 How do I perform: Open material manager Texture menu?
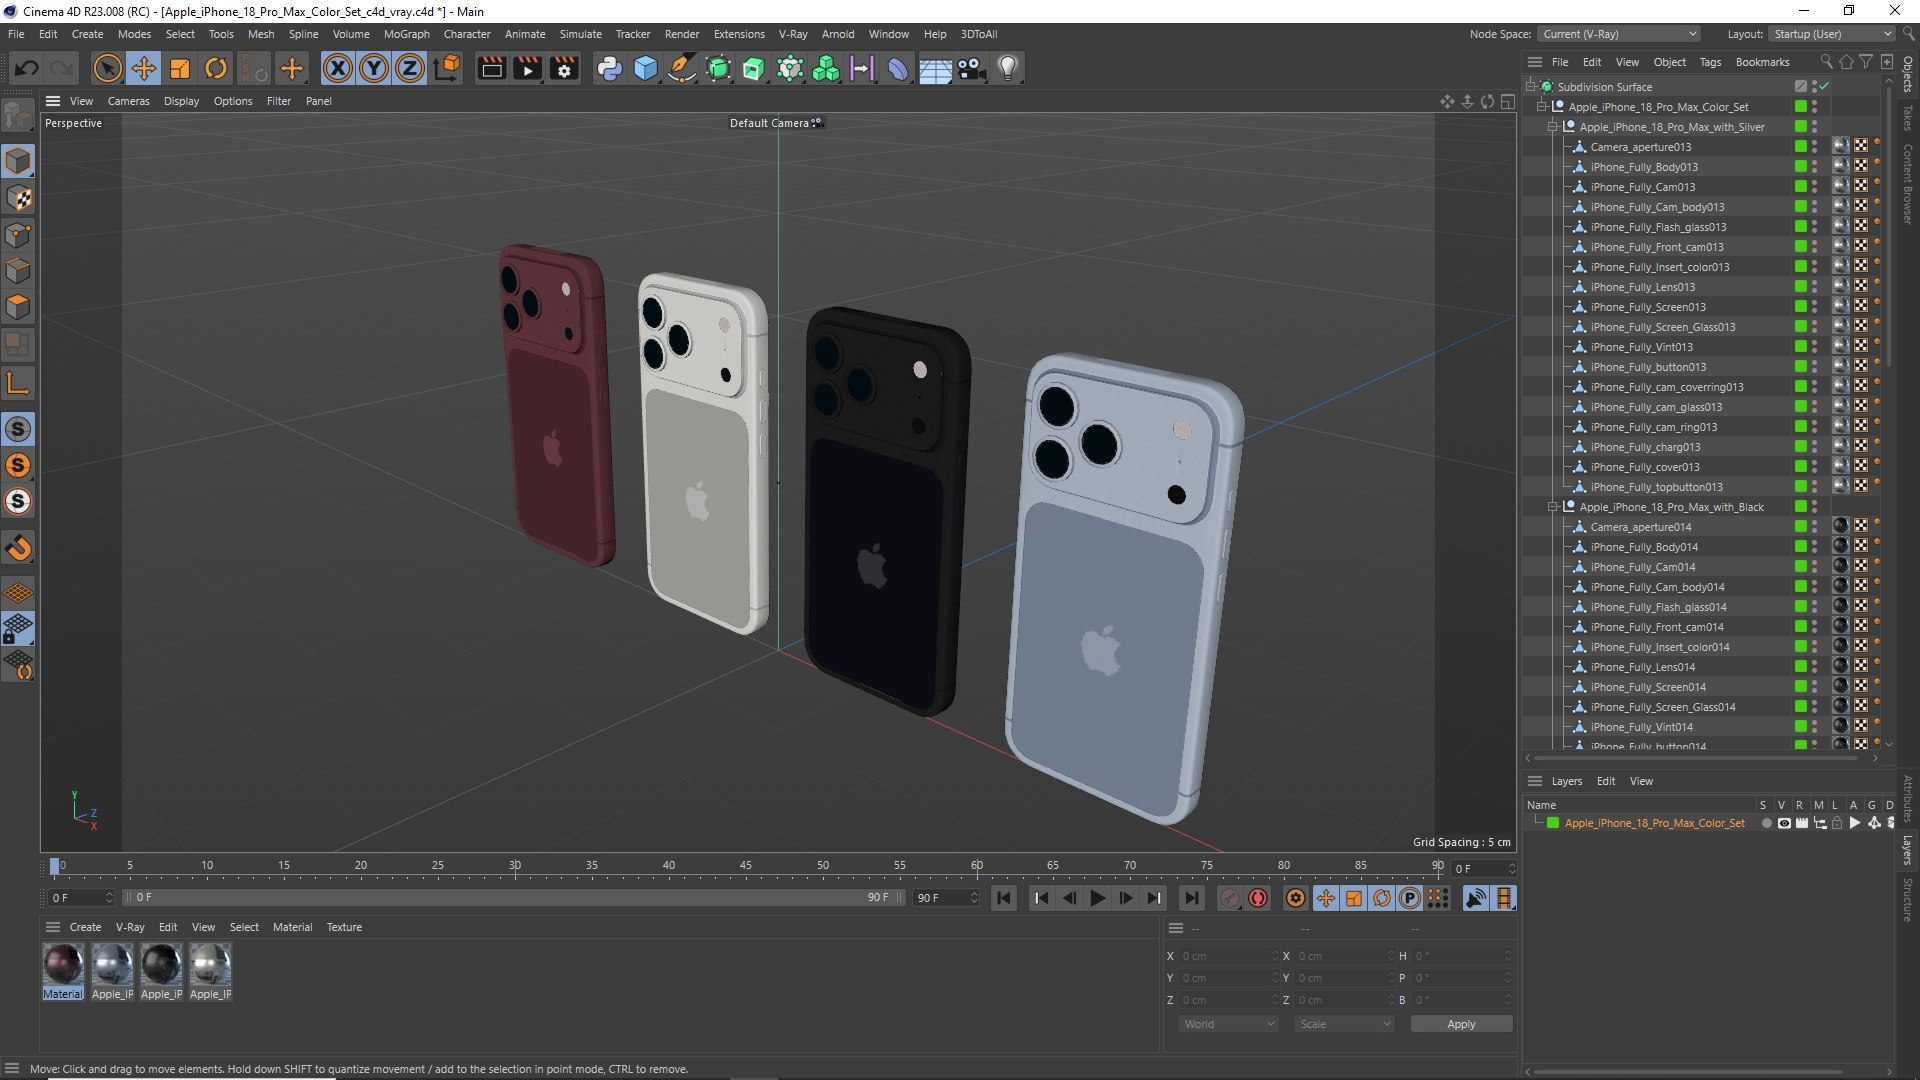click(x=344, y=927)
